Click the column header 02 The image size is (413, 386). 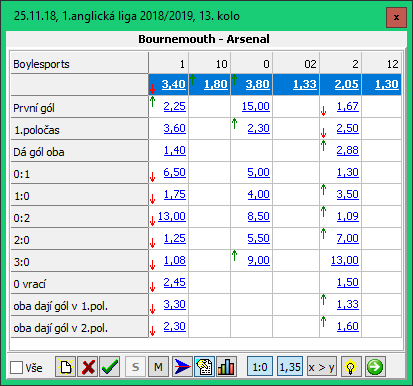tap(296, 63)
